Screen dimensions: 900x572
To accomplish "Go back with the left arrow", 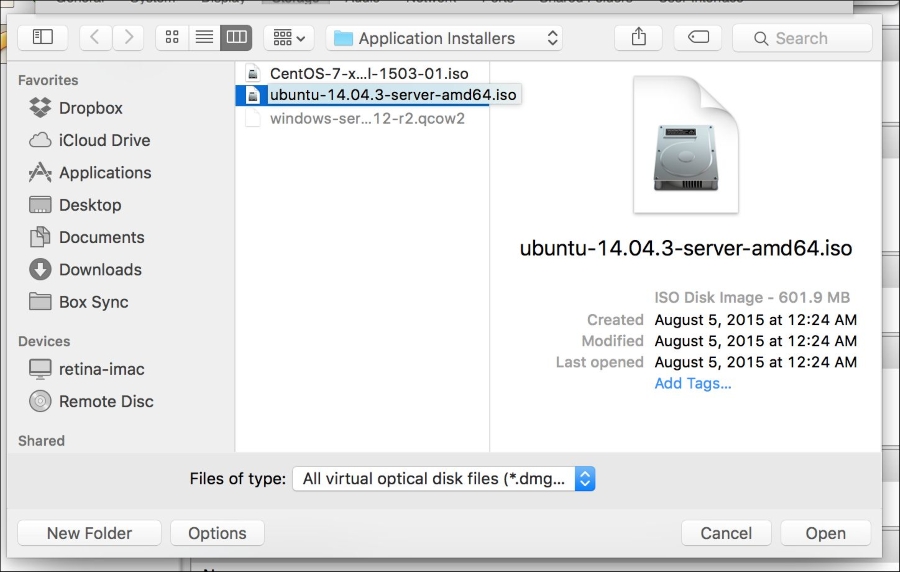I will point(95,38).
